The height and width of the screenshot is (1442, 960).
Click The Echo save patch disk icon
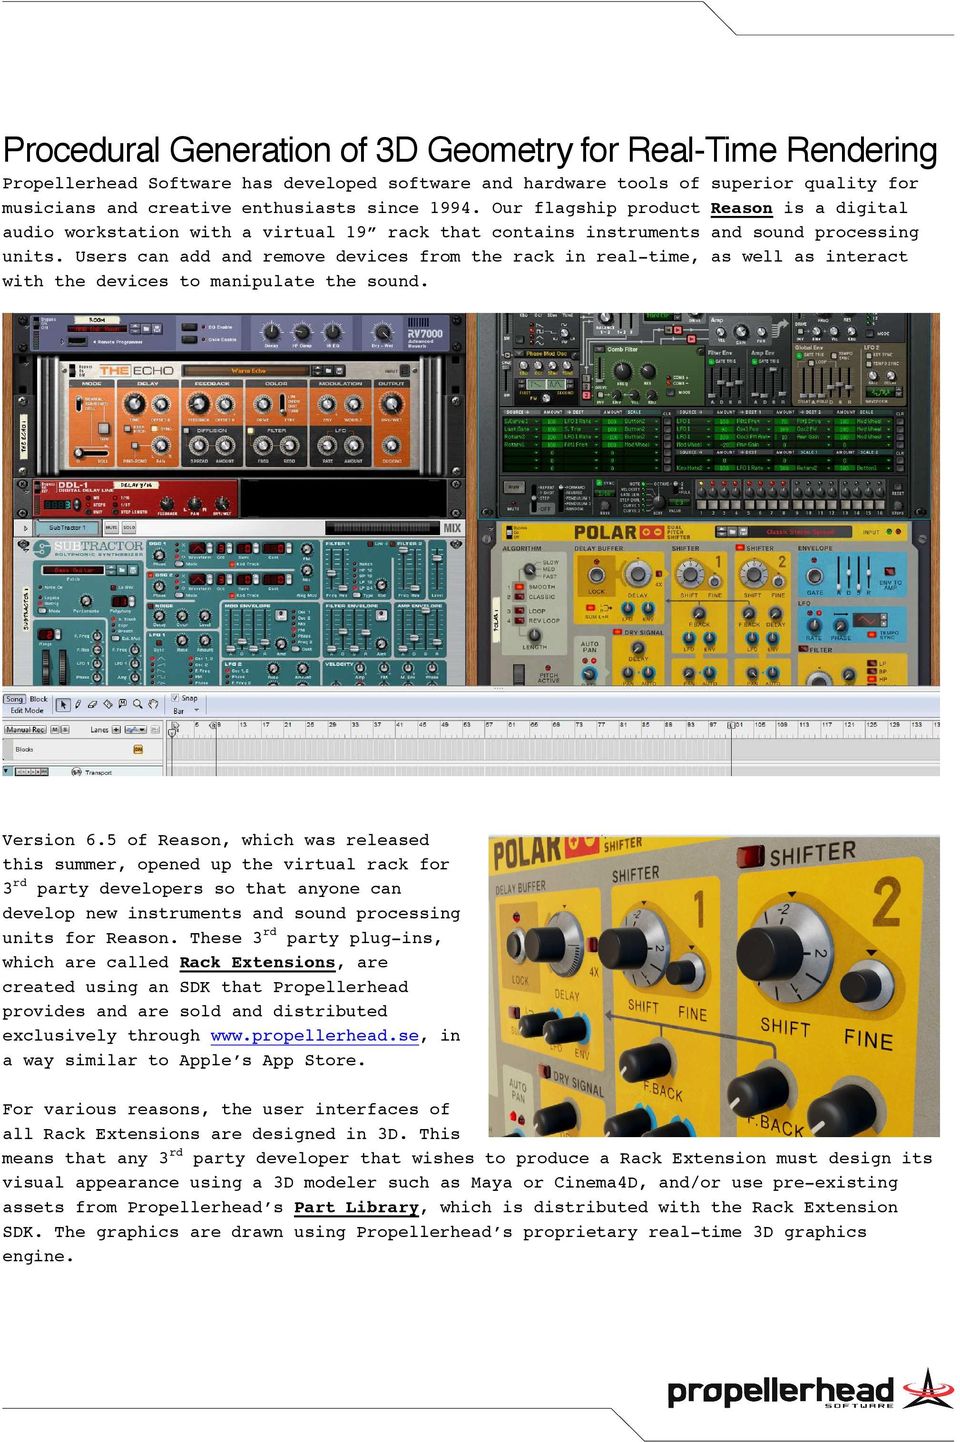[x=339, y=371]
